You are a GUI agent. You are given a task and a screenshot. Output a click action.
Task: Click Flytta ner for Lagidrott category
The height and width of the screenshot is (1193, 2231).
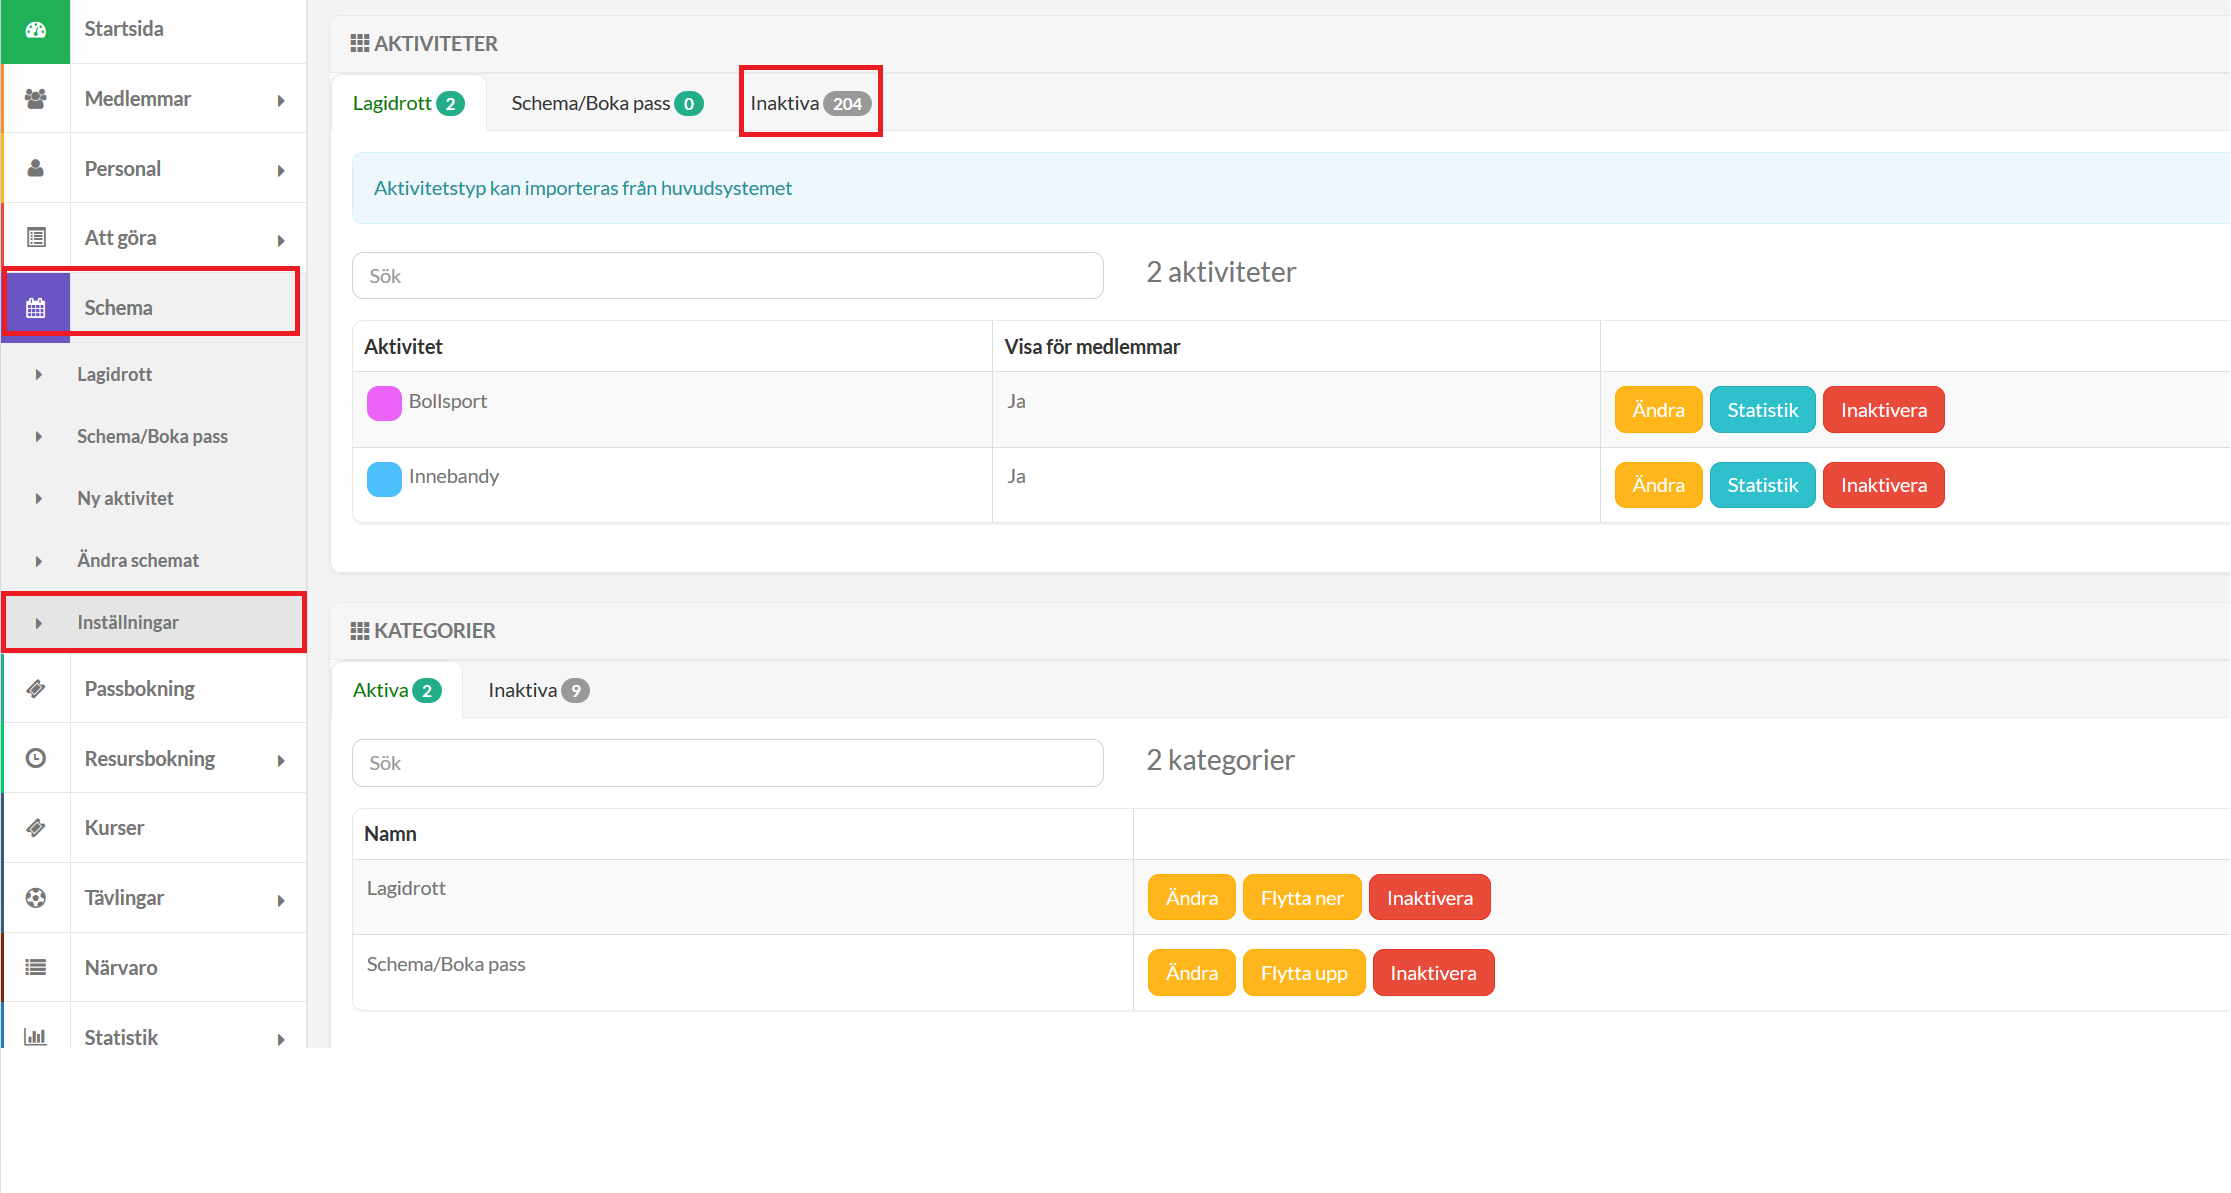(1301, 898)
